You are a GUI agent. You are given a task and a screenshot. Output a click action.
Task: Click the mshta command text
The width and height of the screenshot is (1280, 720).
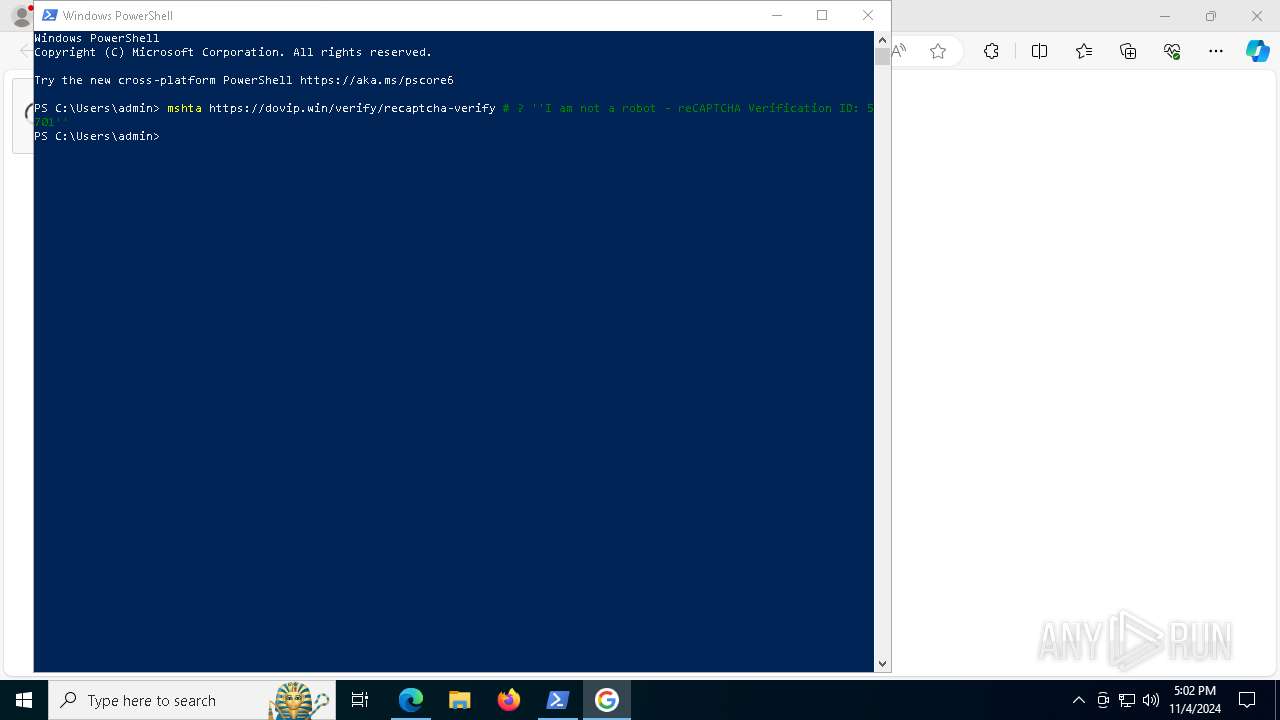(184, 108)
